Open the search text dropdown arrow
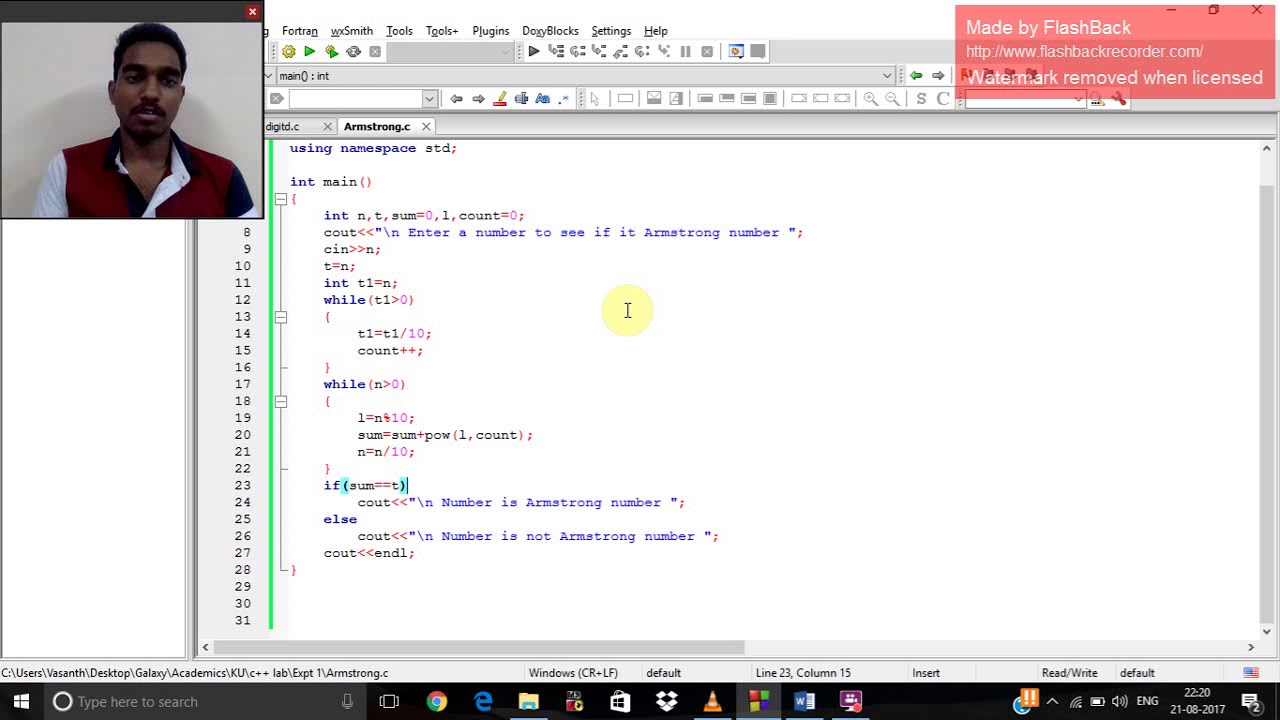 click(x=429, y=98)
